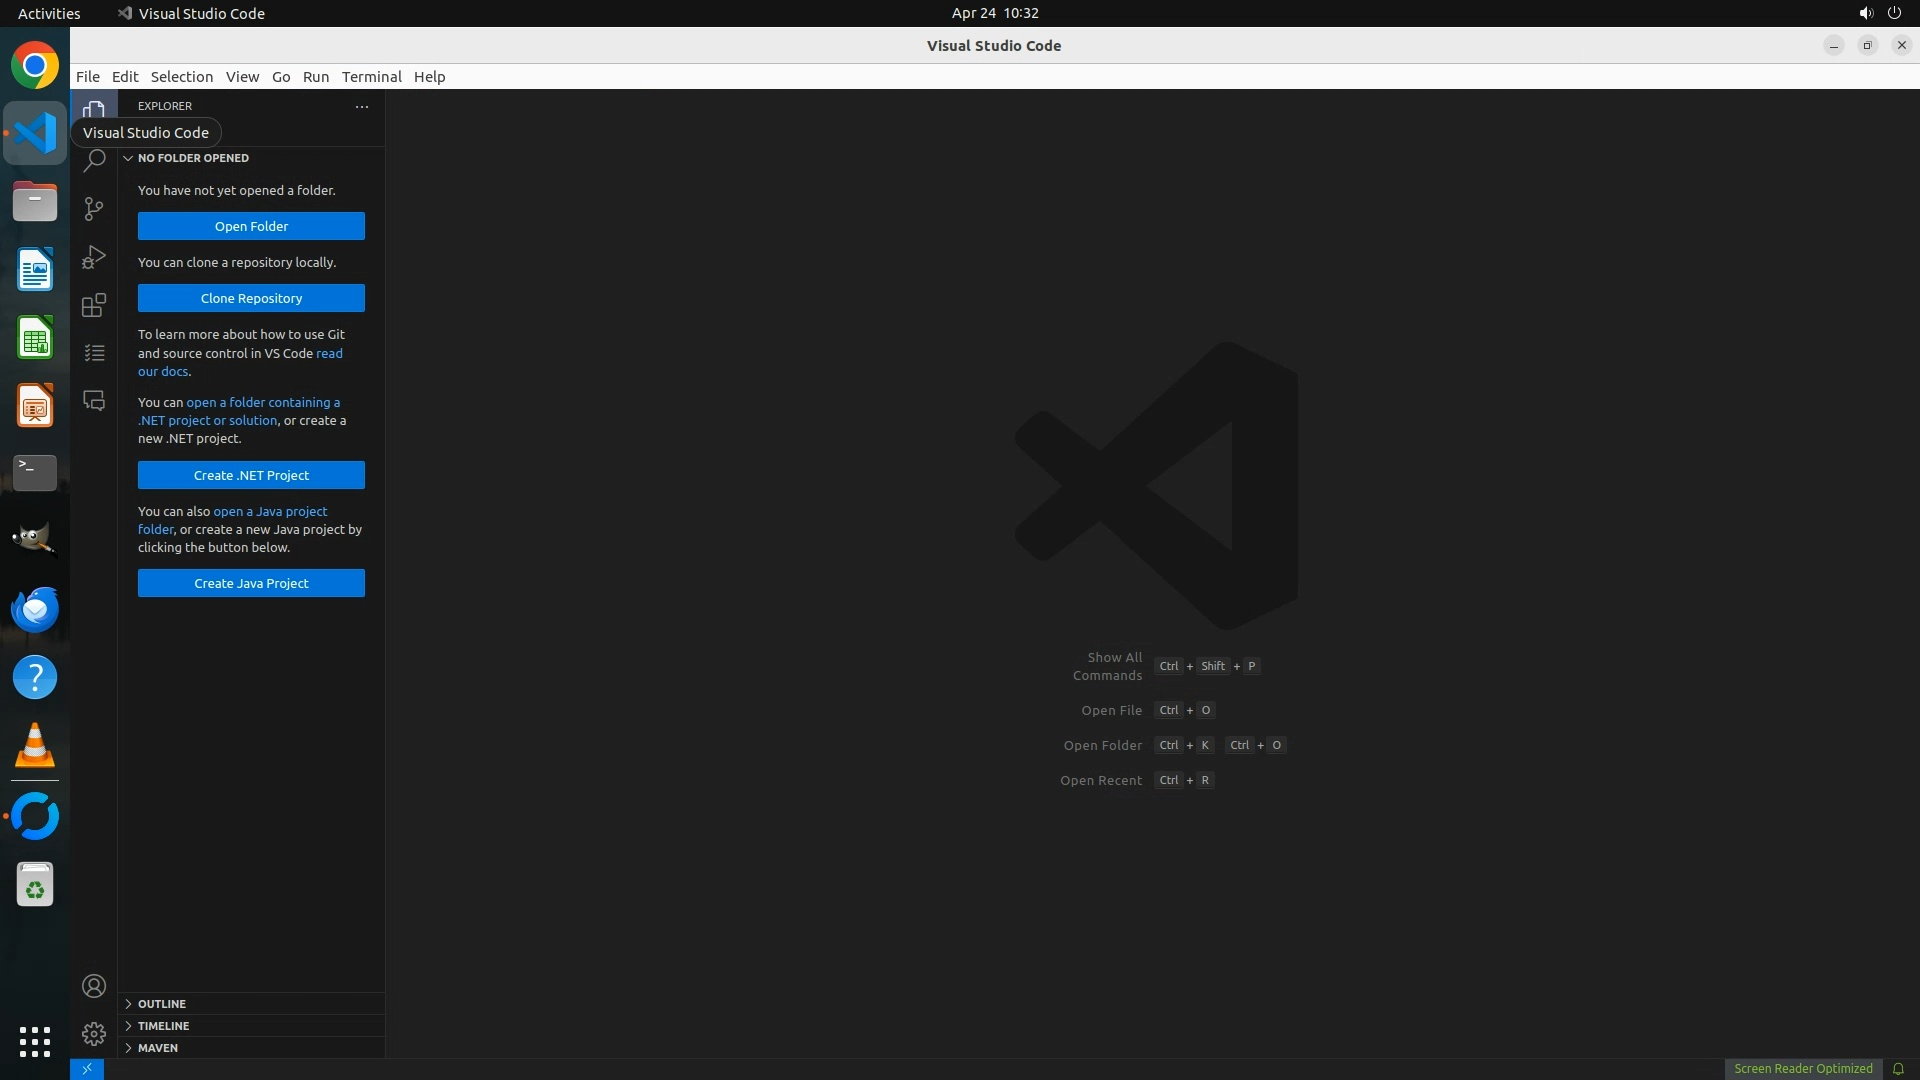The height and width of the screenshot is (1080, 1920).
Task: Click the notifications bell icon
Action: [x=1898, y=1069]
